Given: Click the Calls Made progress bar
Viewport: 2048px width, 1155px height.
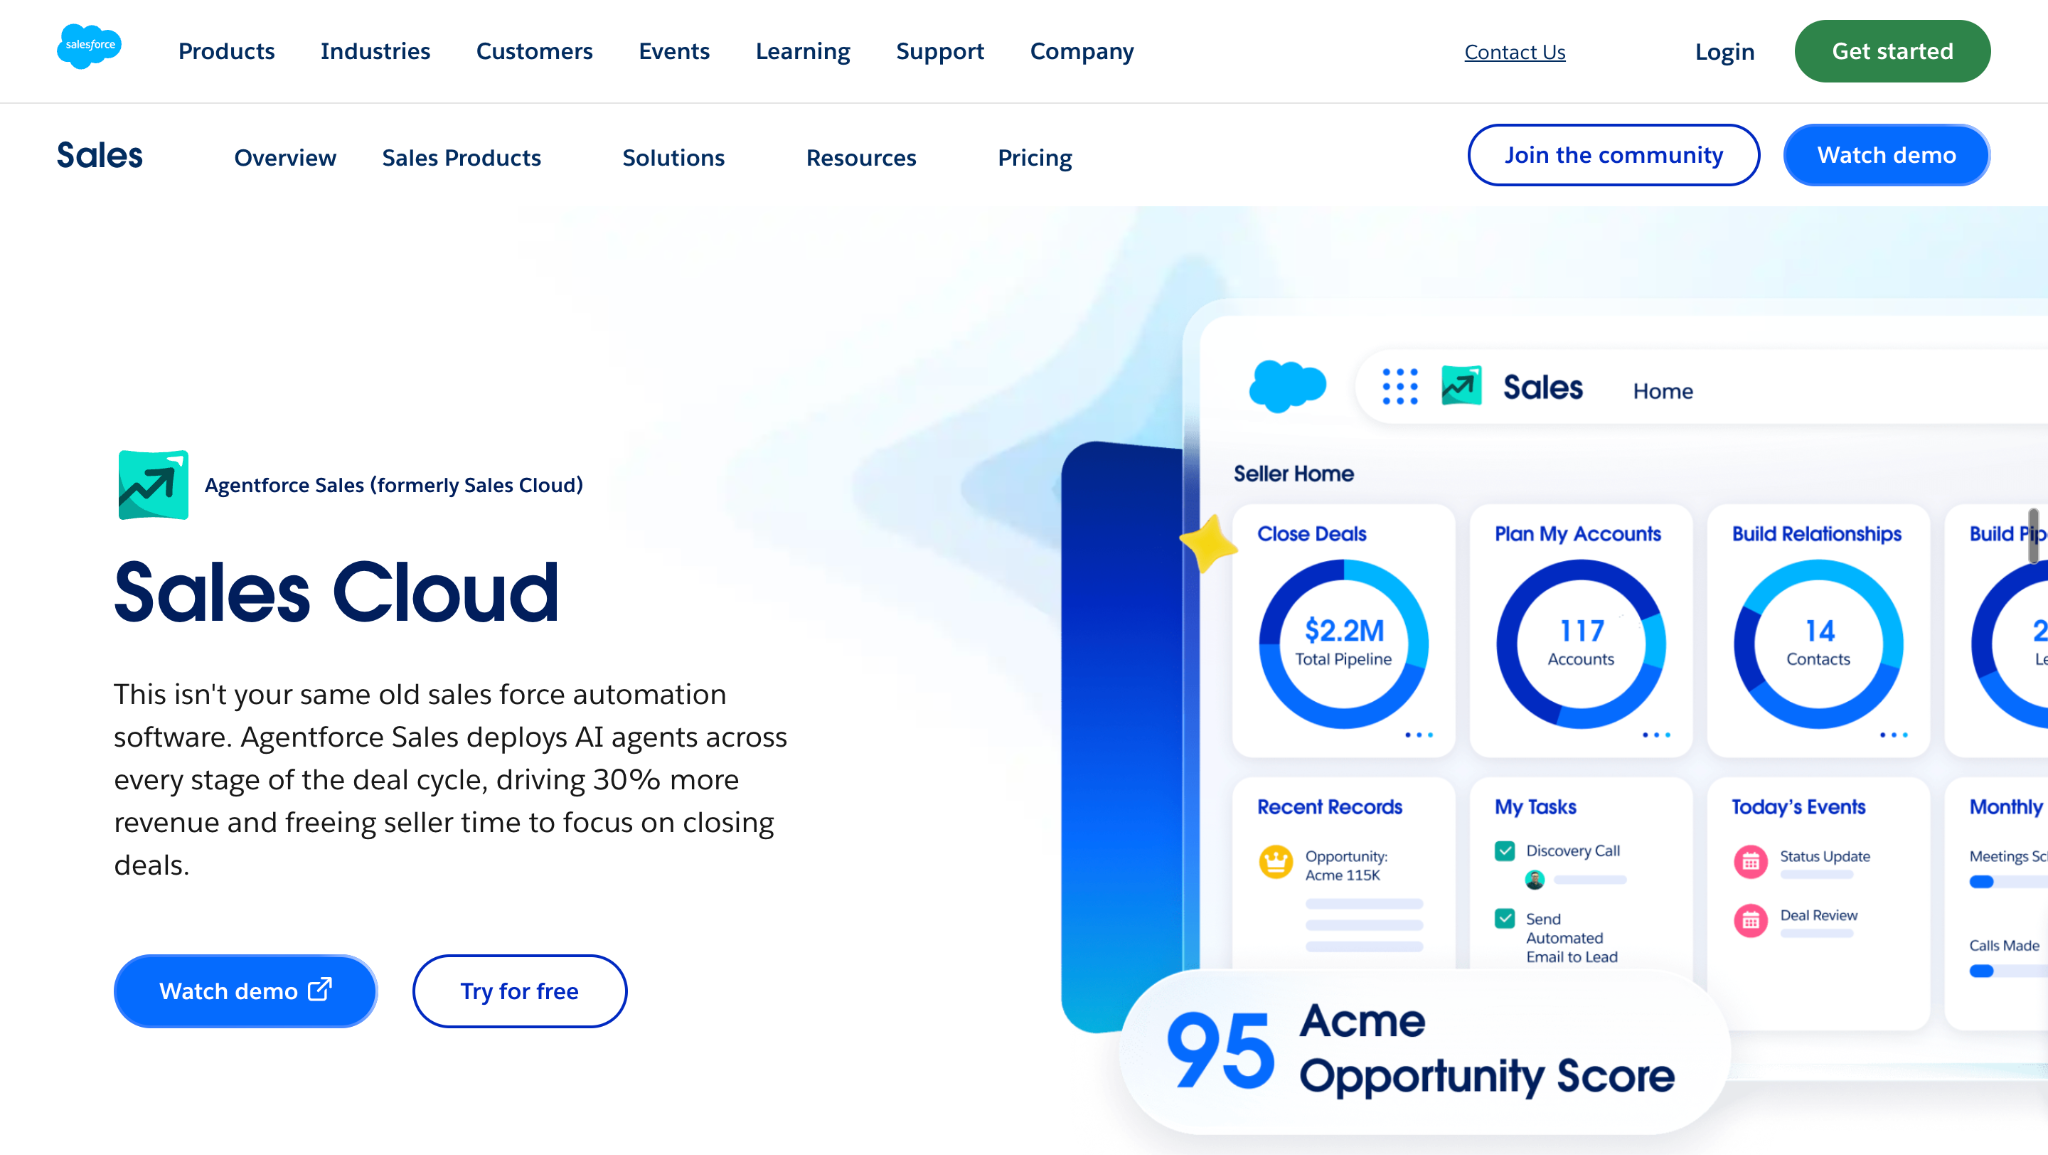Looking at the screenshot, I should (2008, 971).
